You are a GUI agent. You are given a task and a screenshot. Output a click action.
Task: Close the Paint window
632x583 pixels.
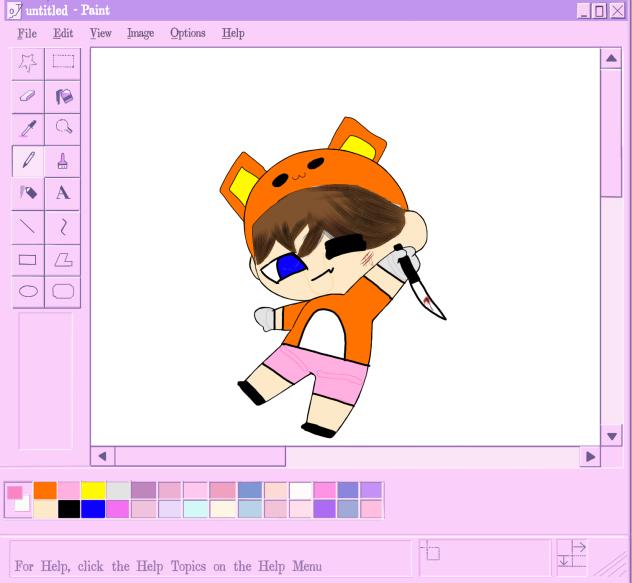coord(617,11)
